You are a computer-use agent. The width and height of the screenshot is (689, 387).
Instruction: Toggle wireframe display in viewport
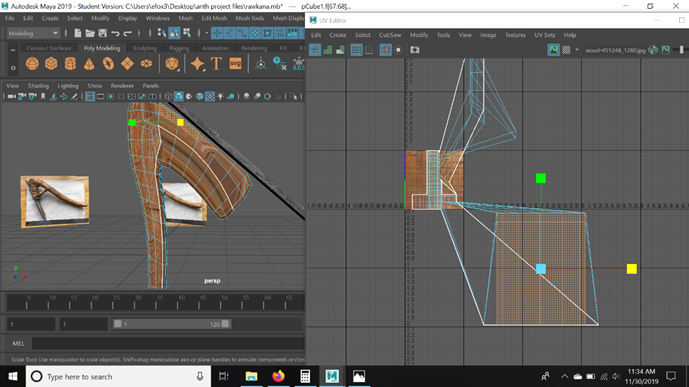168,96
